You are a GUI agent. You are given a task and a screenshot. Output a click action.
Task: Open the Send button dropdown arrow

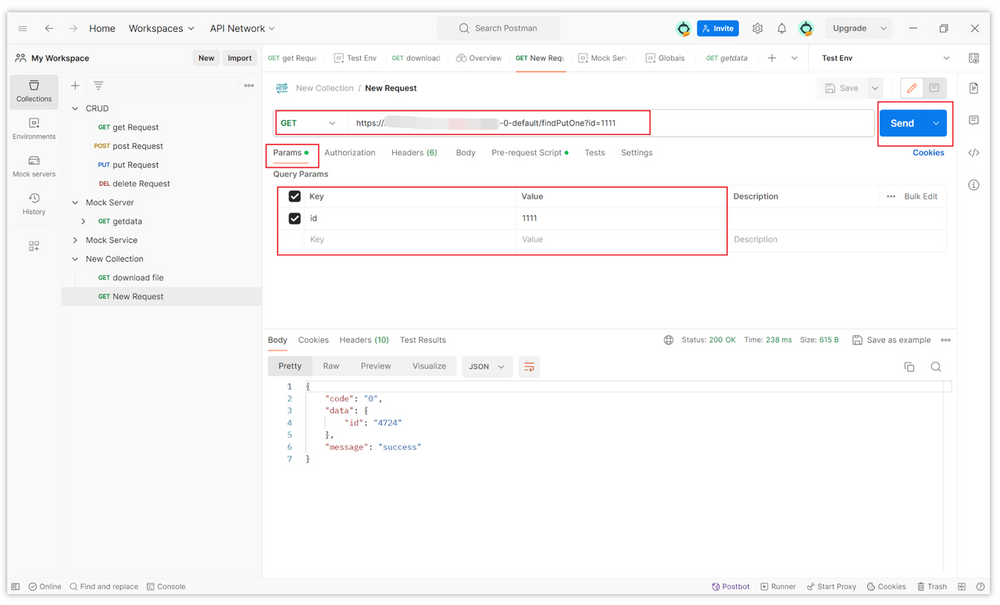click(x=936, y=123)
